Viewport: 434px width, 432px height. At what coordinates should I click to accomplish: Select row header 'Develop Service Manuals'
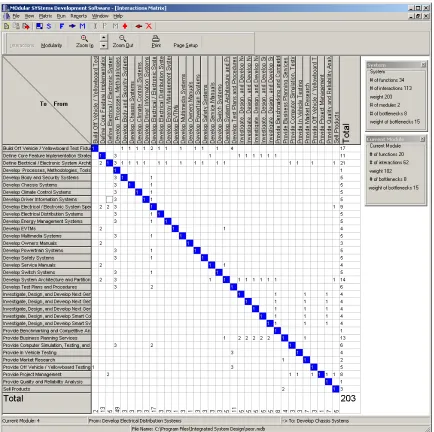pyautogui.click(x=47, y=265)
